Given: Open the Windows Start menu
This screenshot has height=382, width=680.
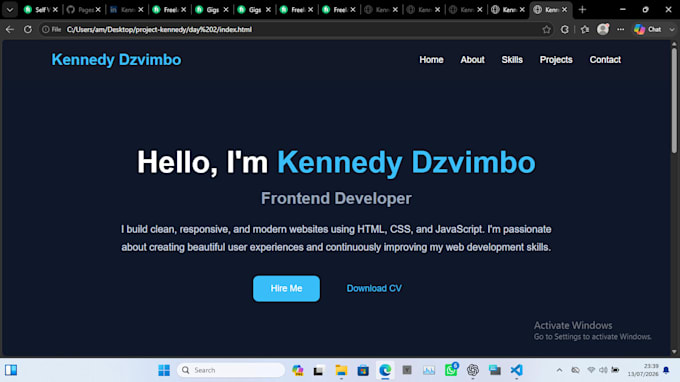Looking at the screenshot, I should [164, 370].
